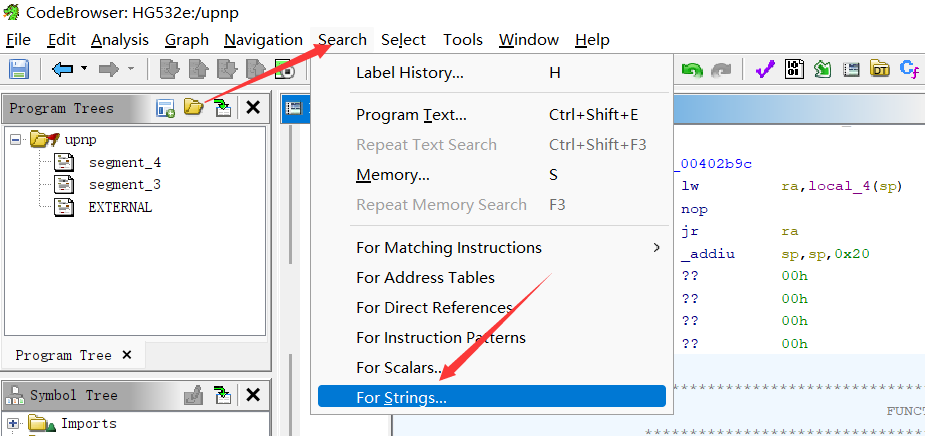This screenshot has height=436, width=925.
Task: Click the open folder icon in Program Trees
Action: (x=193, y=108)
